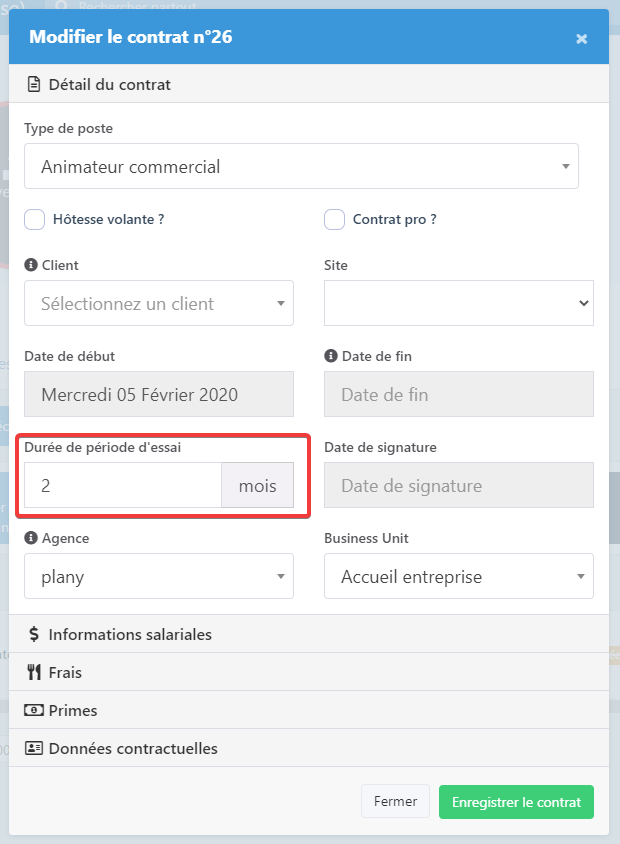
Task: Open the Business Unit dropdown
Action: [x=458, y=576]
